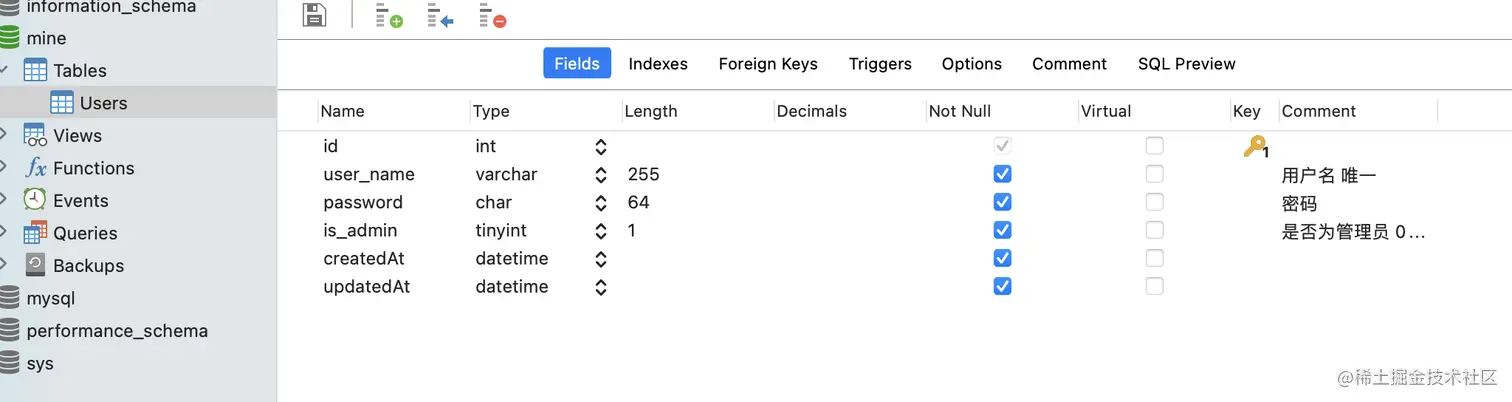Open type dropdown for user_name field

[x=600, y=175]
